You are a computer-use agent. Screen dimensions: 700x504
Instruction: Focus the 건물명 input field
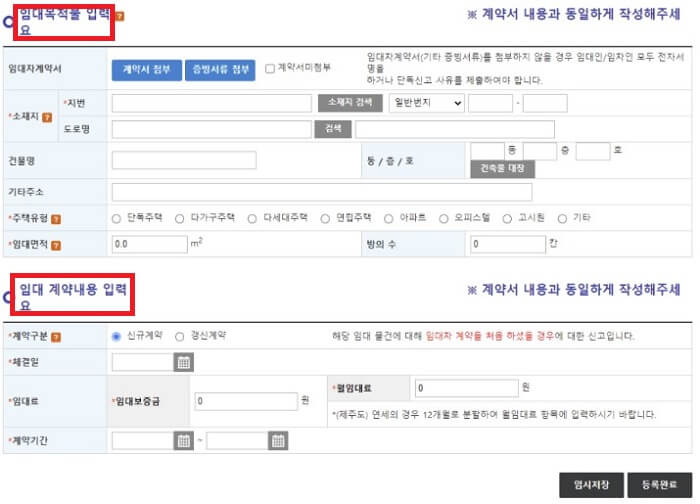point(184,160)
